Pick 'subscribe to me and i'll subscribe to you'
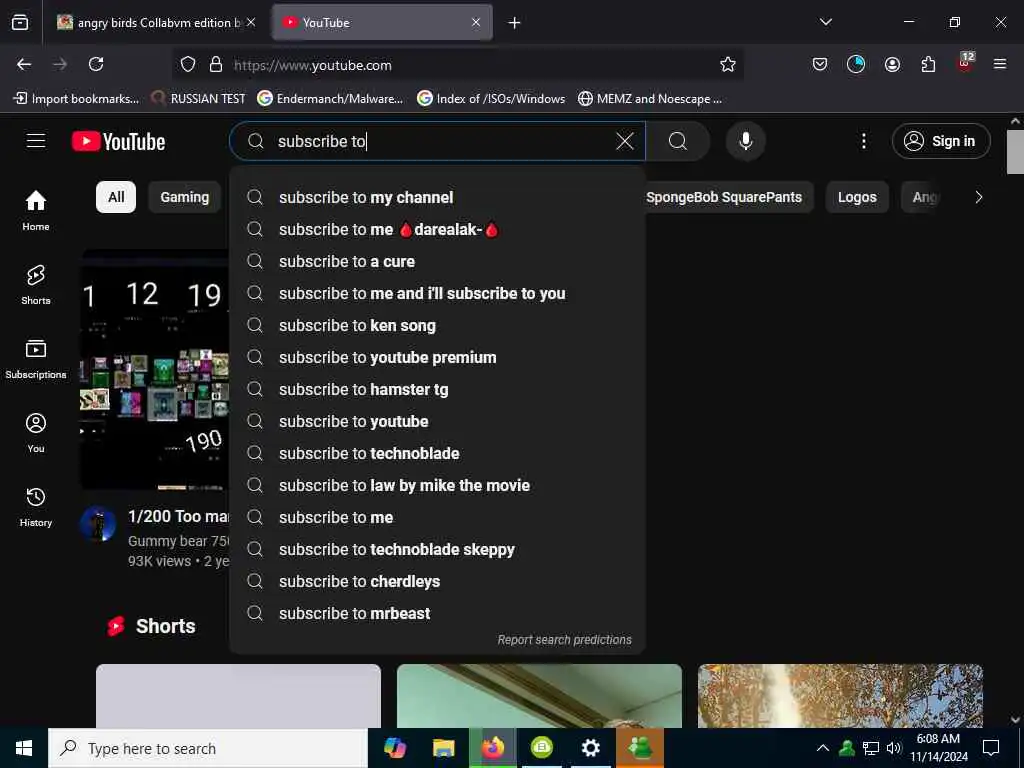Screen dimensions: 1024x768 tap(437, 293)
